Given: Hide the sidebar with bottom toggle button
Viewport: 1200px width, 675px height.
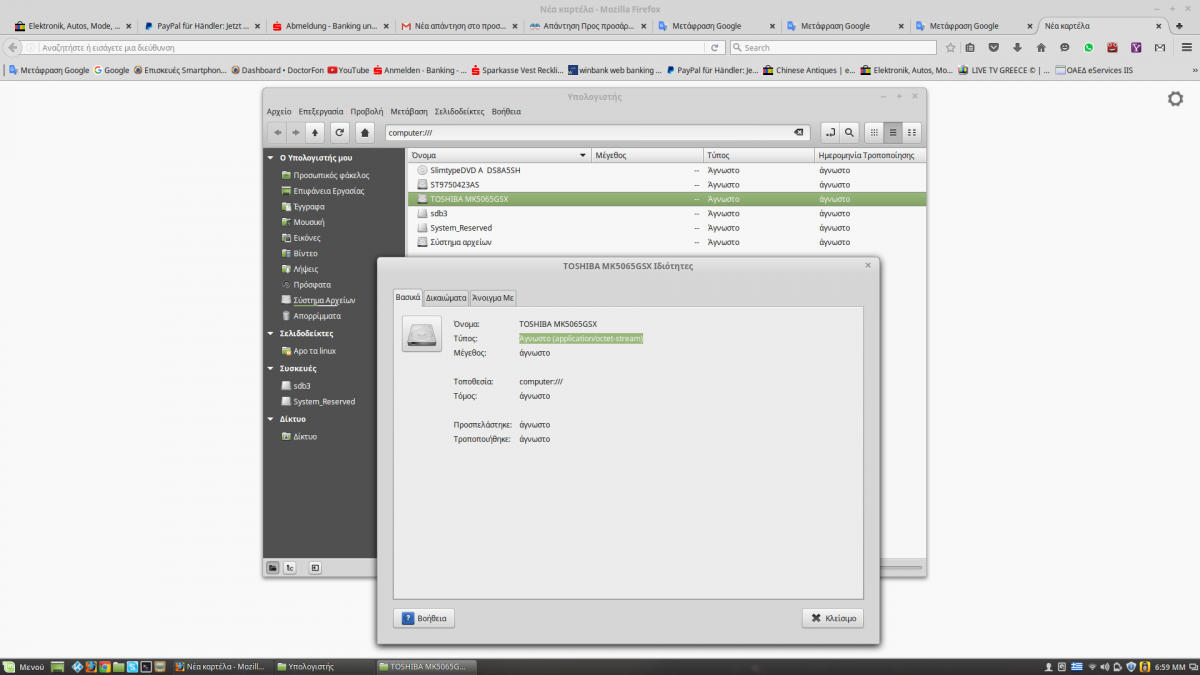Looking at the screenshot, I should (x=315, y=568).
